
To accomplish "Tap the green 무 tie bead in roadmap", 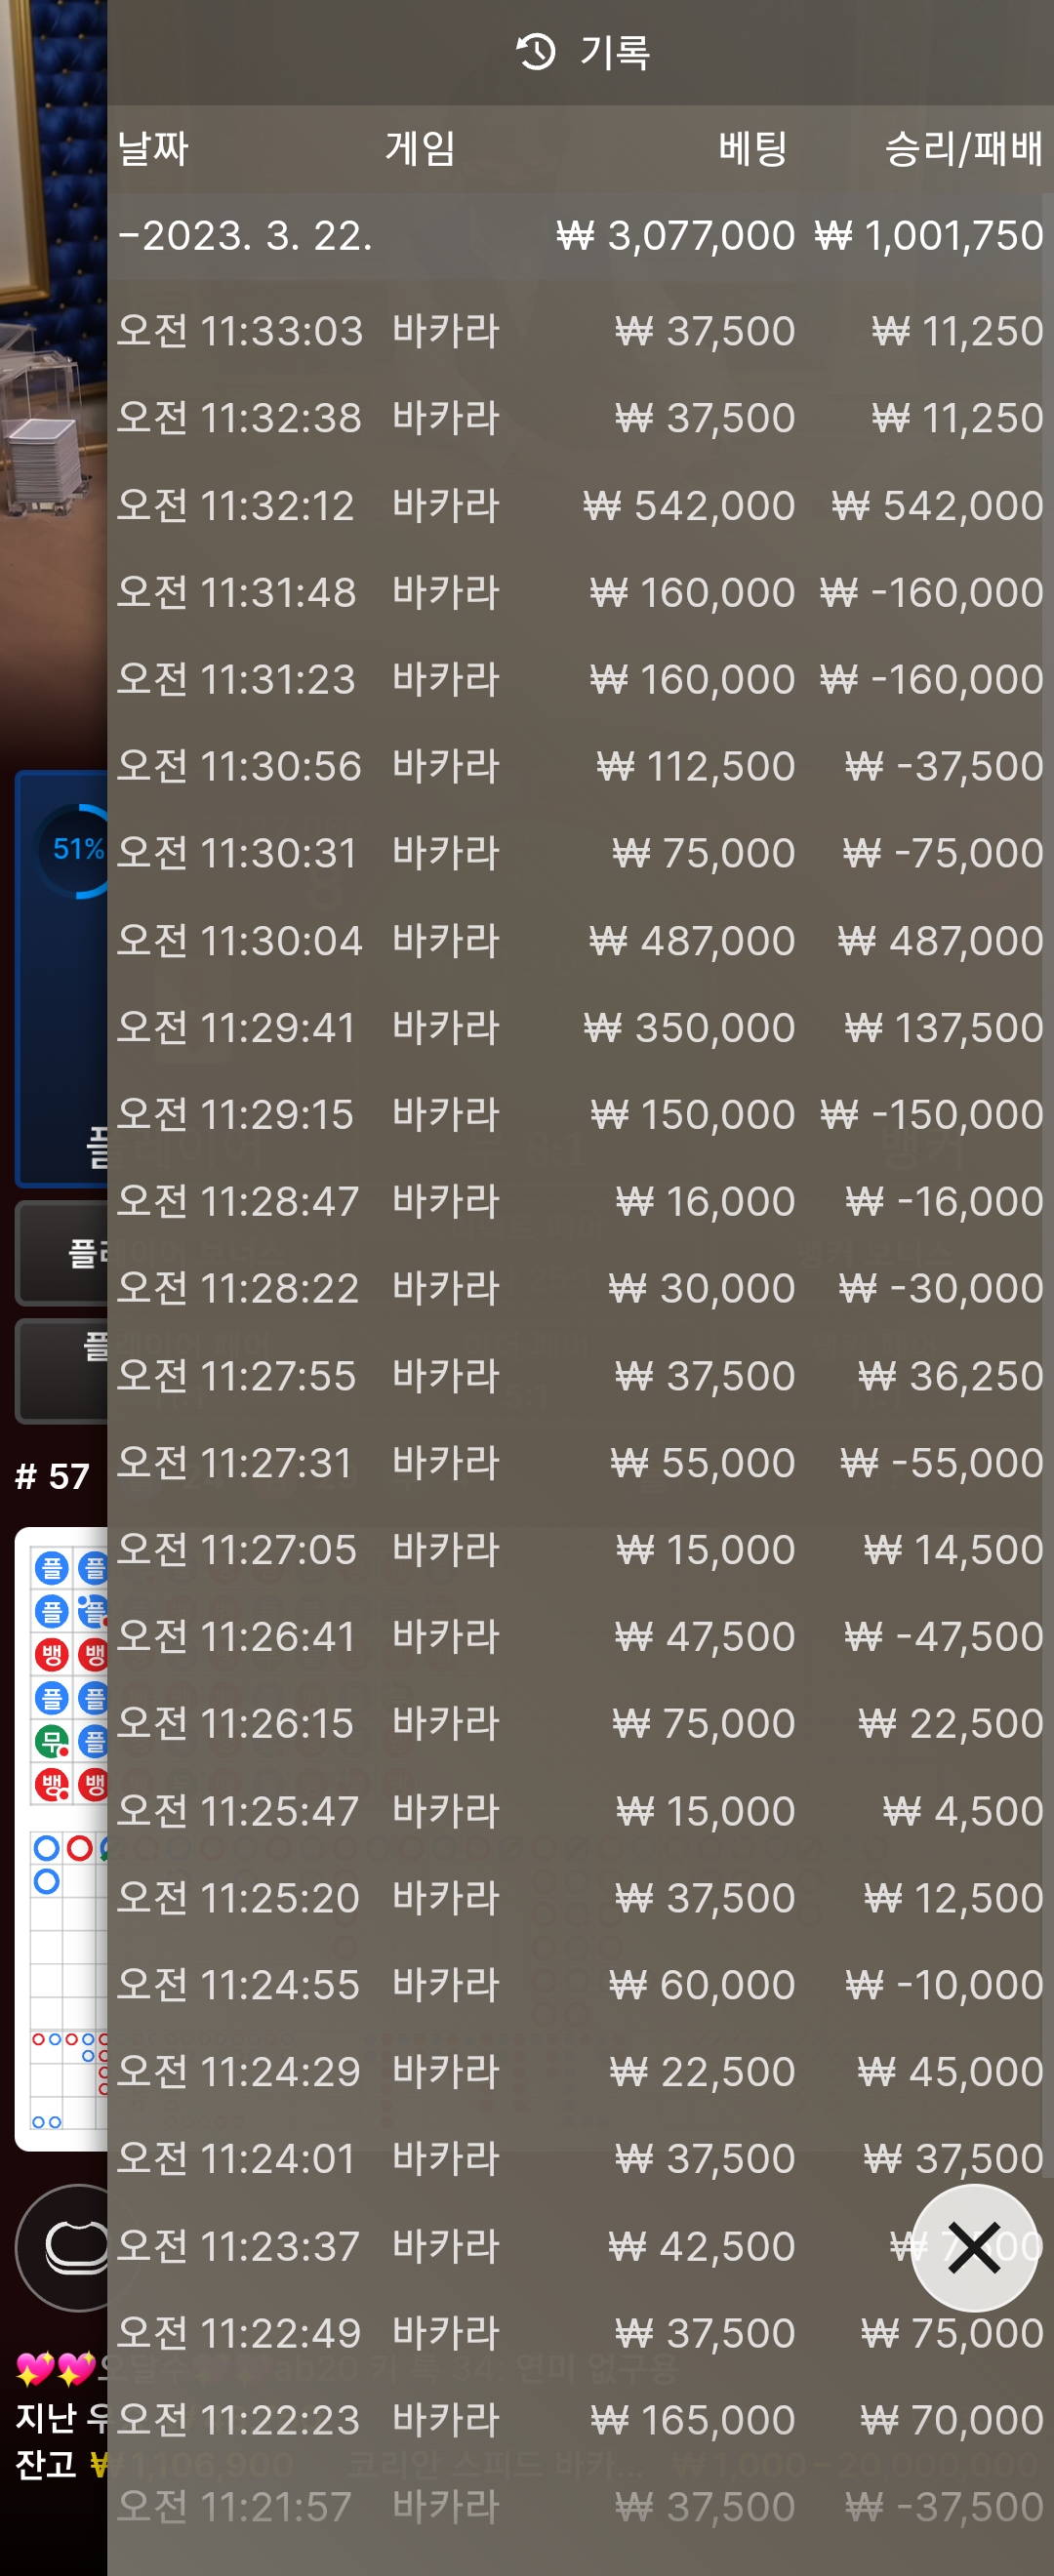I will pos(51,1741).
